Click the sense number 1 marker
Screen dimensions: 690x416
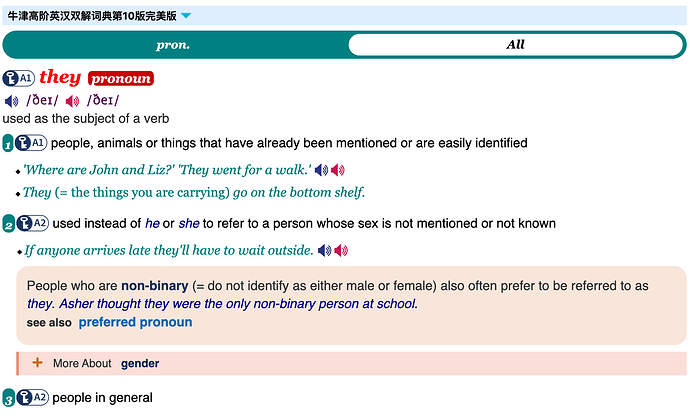click(7, 144)
